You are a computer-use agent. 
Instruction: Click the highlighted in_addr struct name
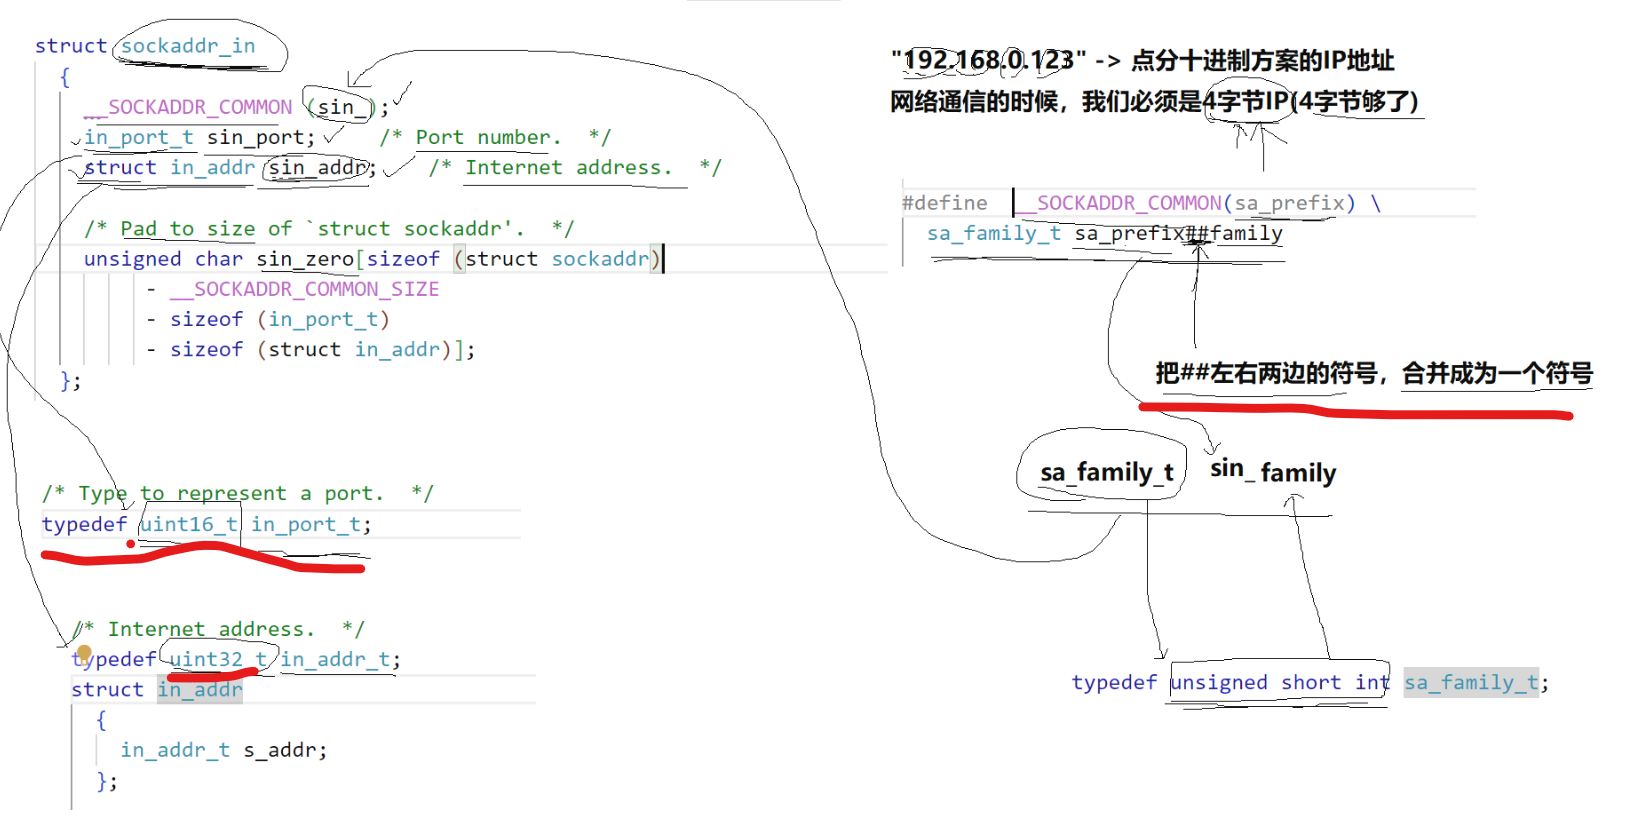coord(200,689)
